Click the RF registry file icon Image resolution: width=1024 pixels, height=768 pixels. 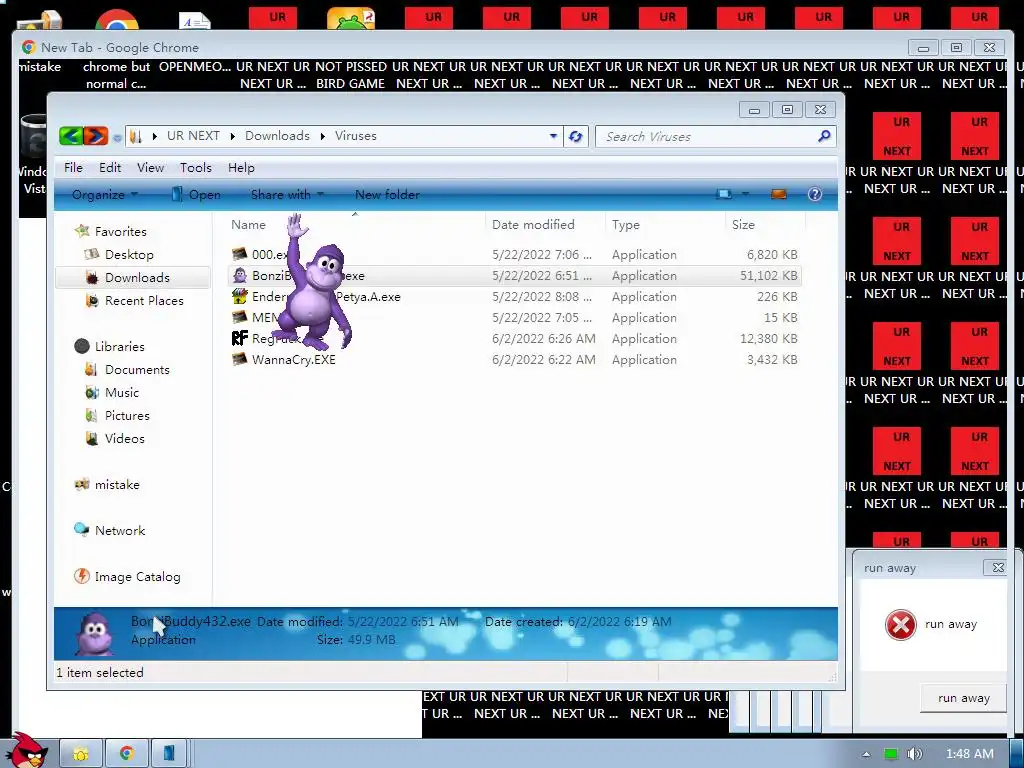240,338
